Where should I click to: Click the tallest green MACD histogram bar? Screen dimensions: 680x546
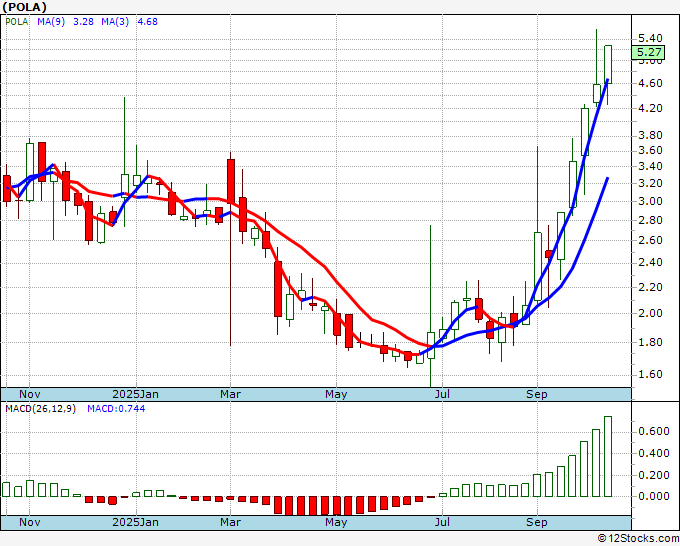607,456
